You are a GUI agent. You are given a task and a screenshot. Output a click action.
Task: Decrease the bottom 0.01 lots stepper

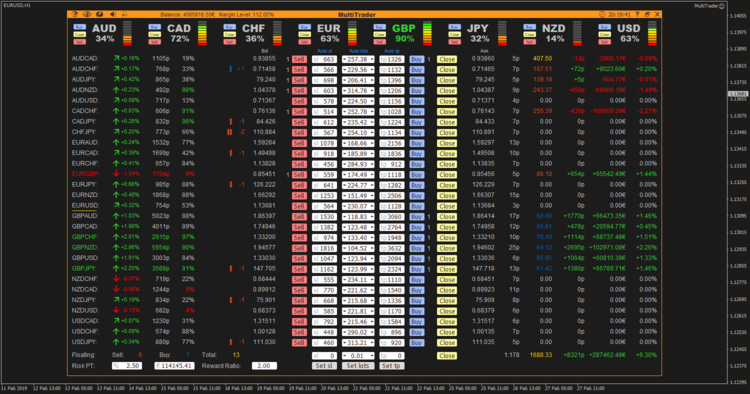[345, 356]
